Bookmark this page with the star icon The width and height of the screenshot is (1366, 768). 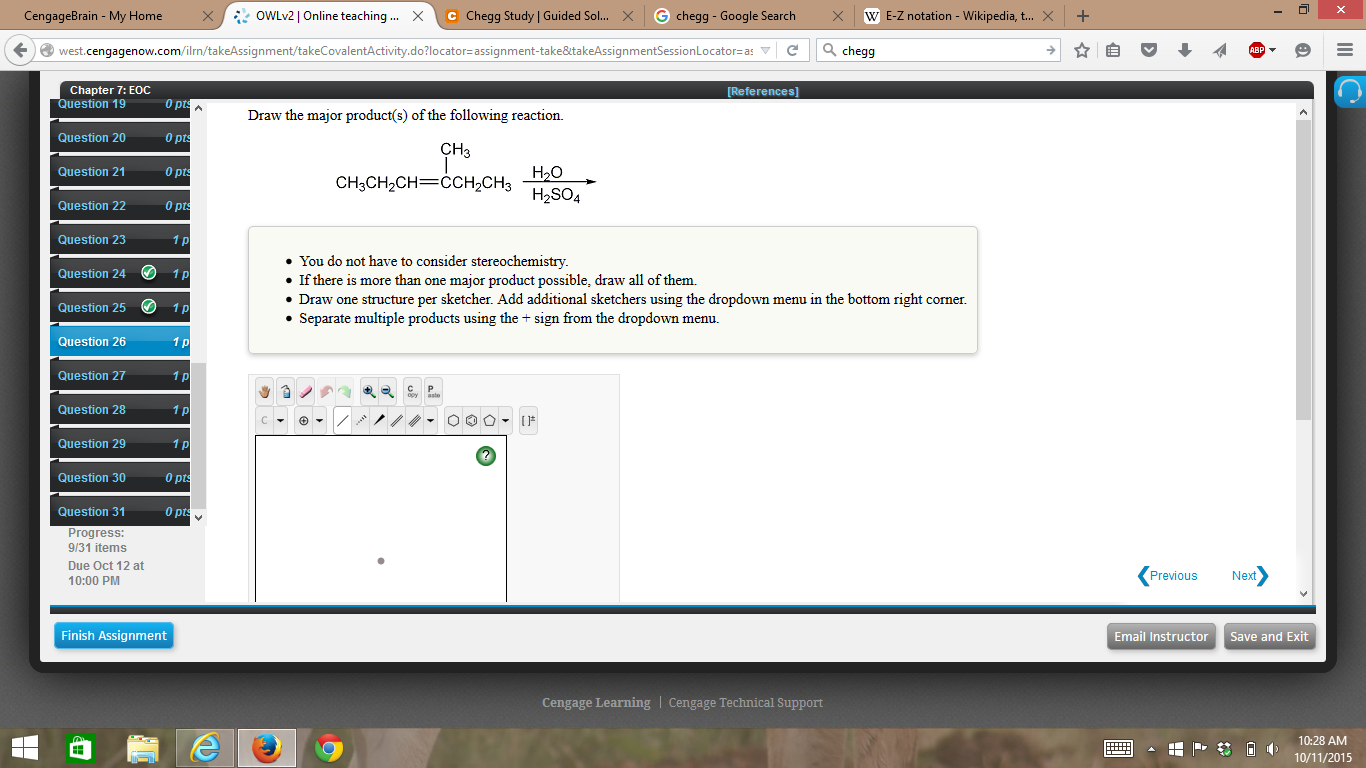tap(1082, 50)
